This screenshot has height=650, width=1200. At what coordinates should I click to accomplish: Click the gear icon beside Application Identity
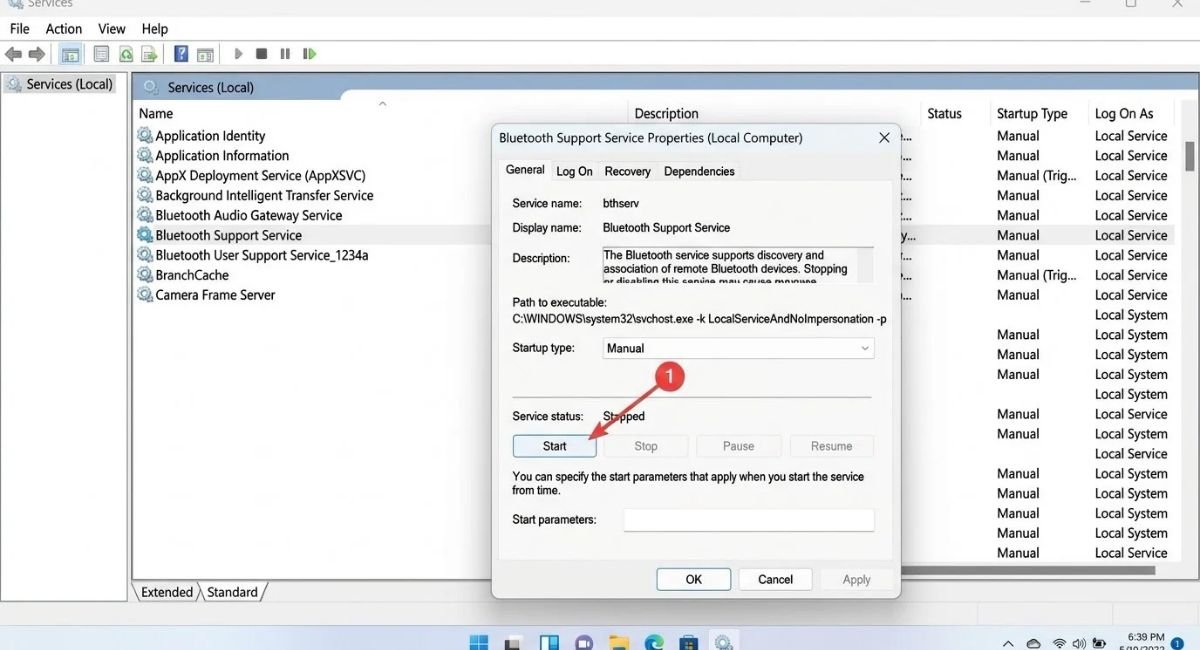coord(145,135)
